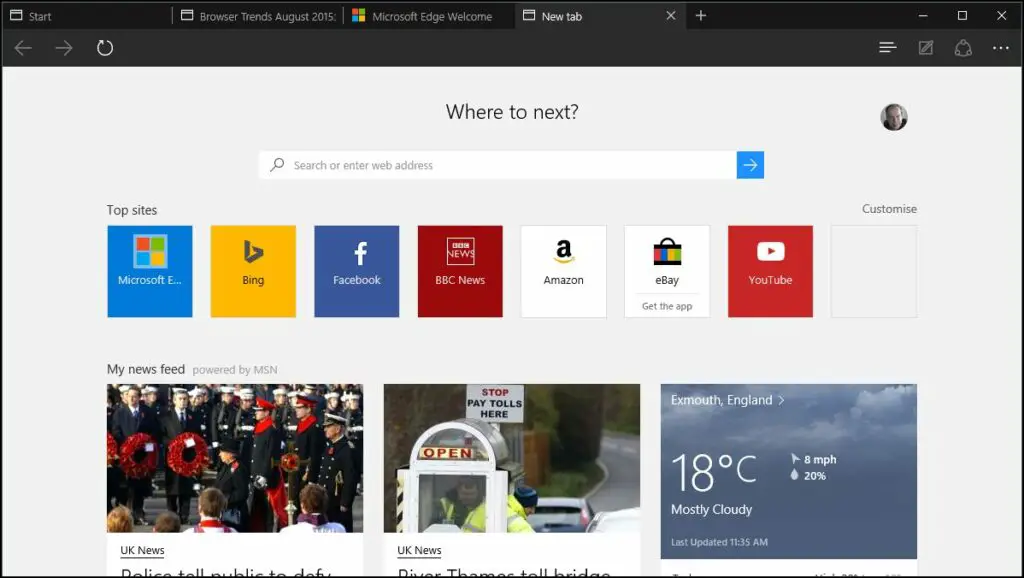
Task: Open the toll booth news photo
Action: click(x=512, y=458)
